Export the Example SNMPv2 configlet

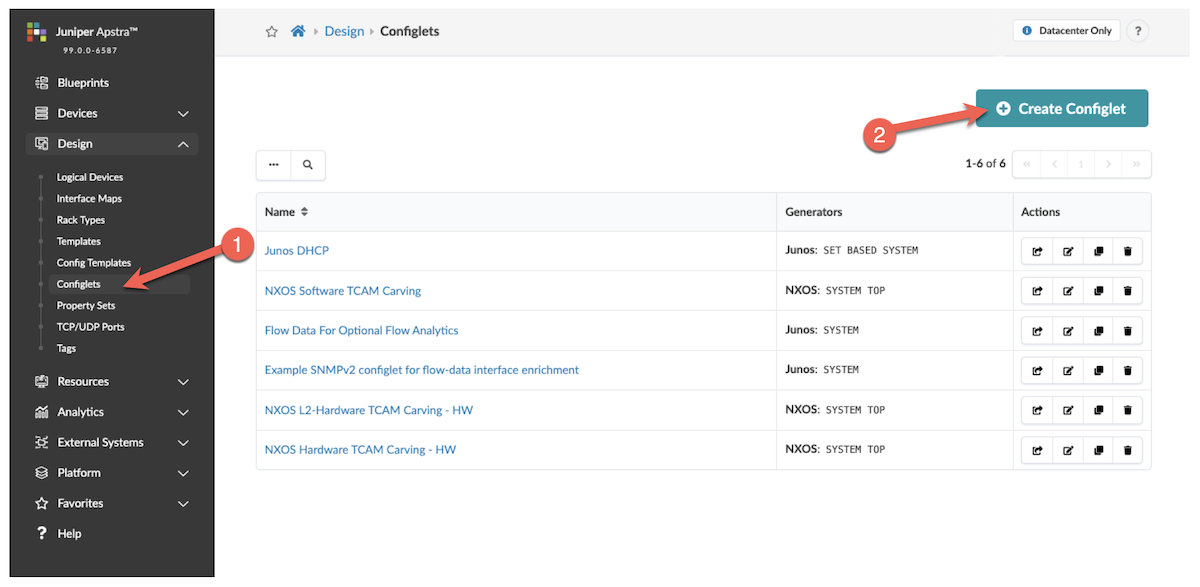click(1037, 371)
